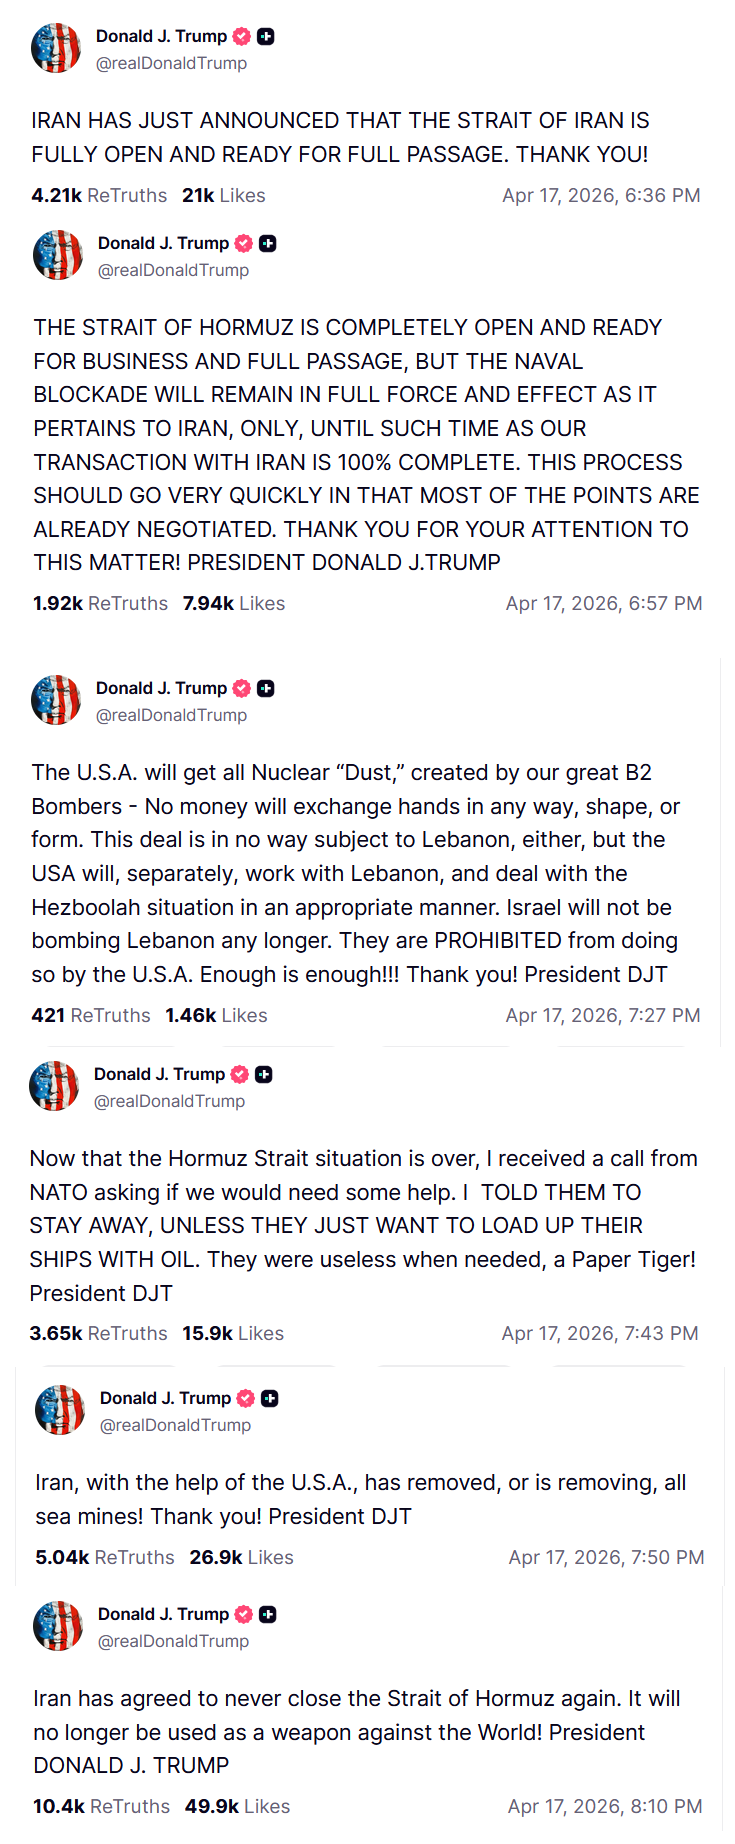This screenshot has width=735, height=1844.
Task: Click plus badge on the Nuclear Dust post
Action: click(x=266, y=688)
